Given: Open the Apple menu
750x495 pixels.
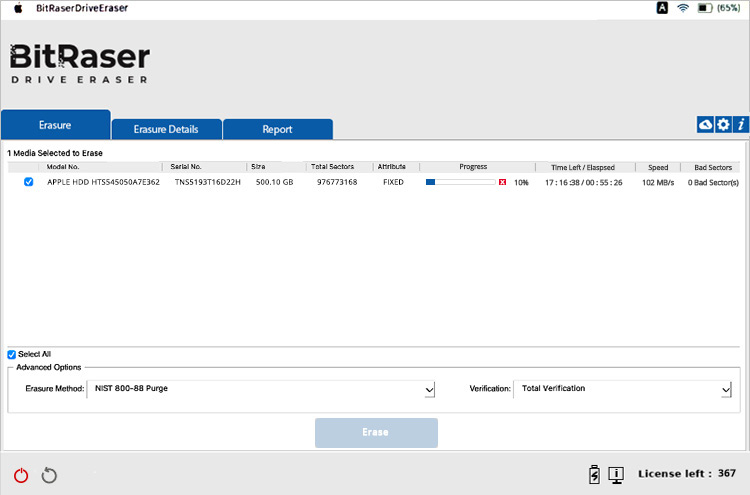Looking at the screenshot, I should click(18, 8).
